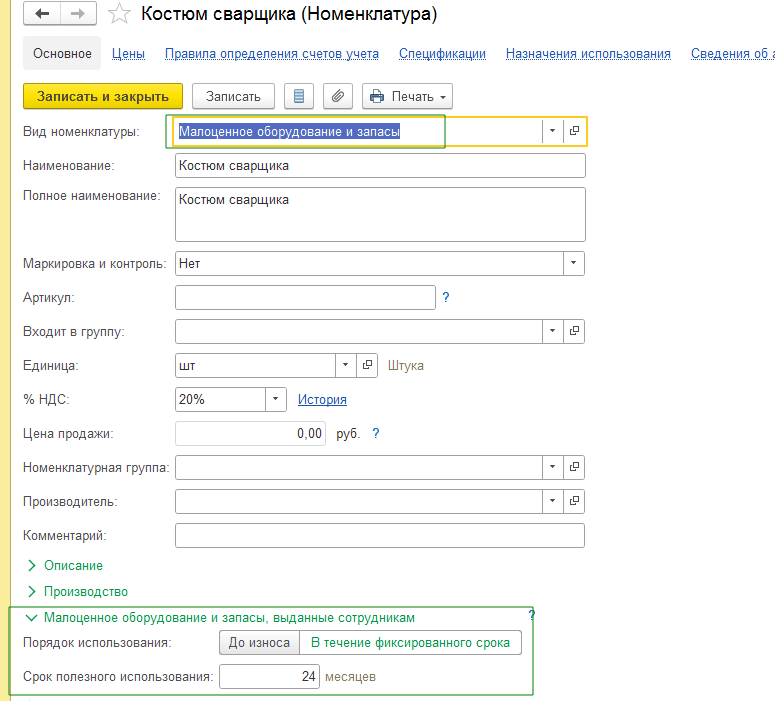Show help for Малоценное оборудование section

coord(531,615)
